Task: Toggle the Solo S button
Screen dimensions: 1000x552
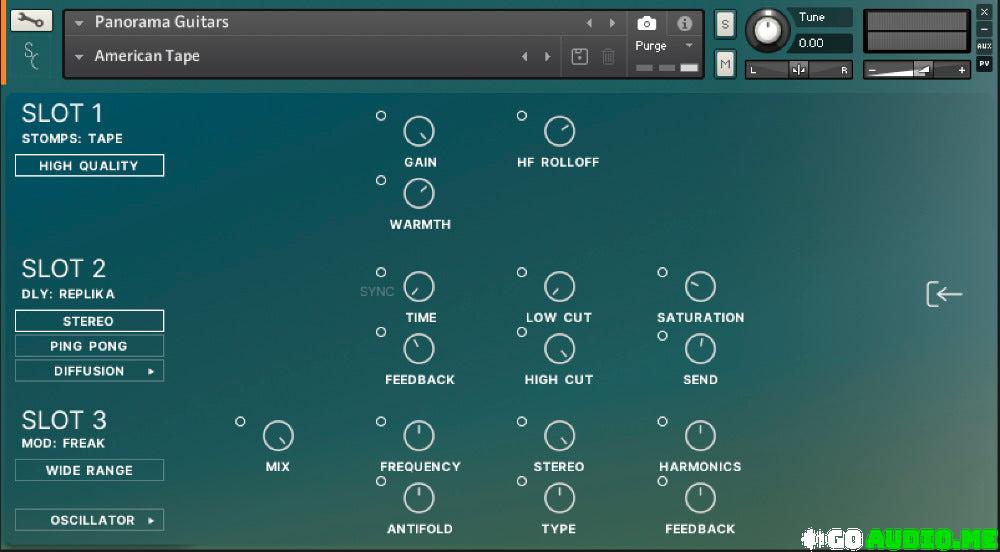Action: pos(725,25)
